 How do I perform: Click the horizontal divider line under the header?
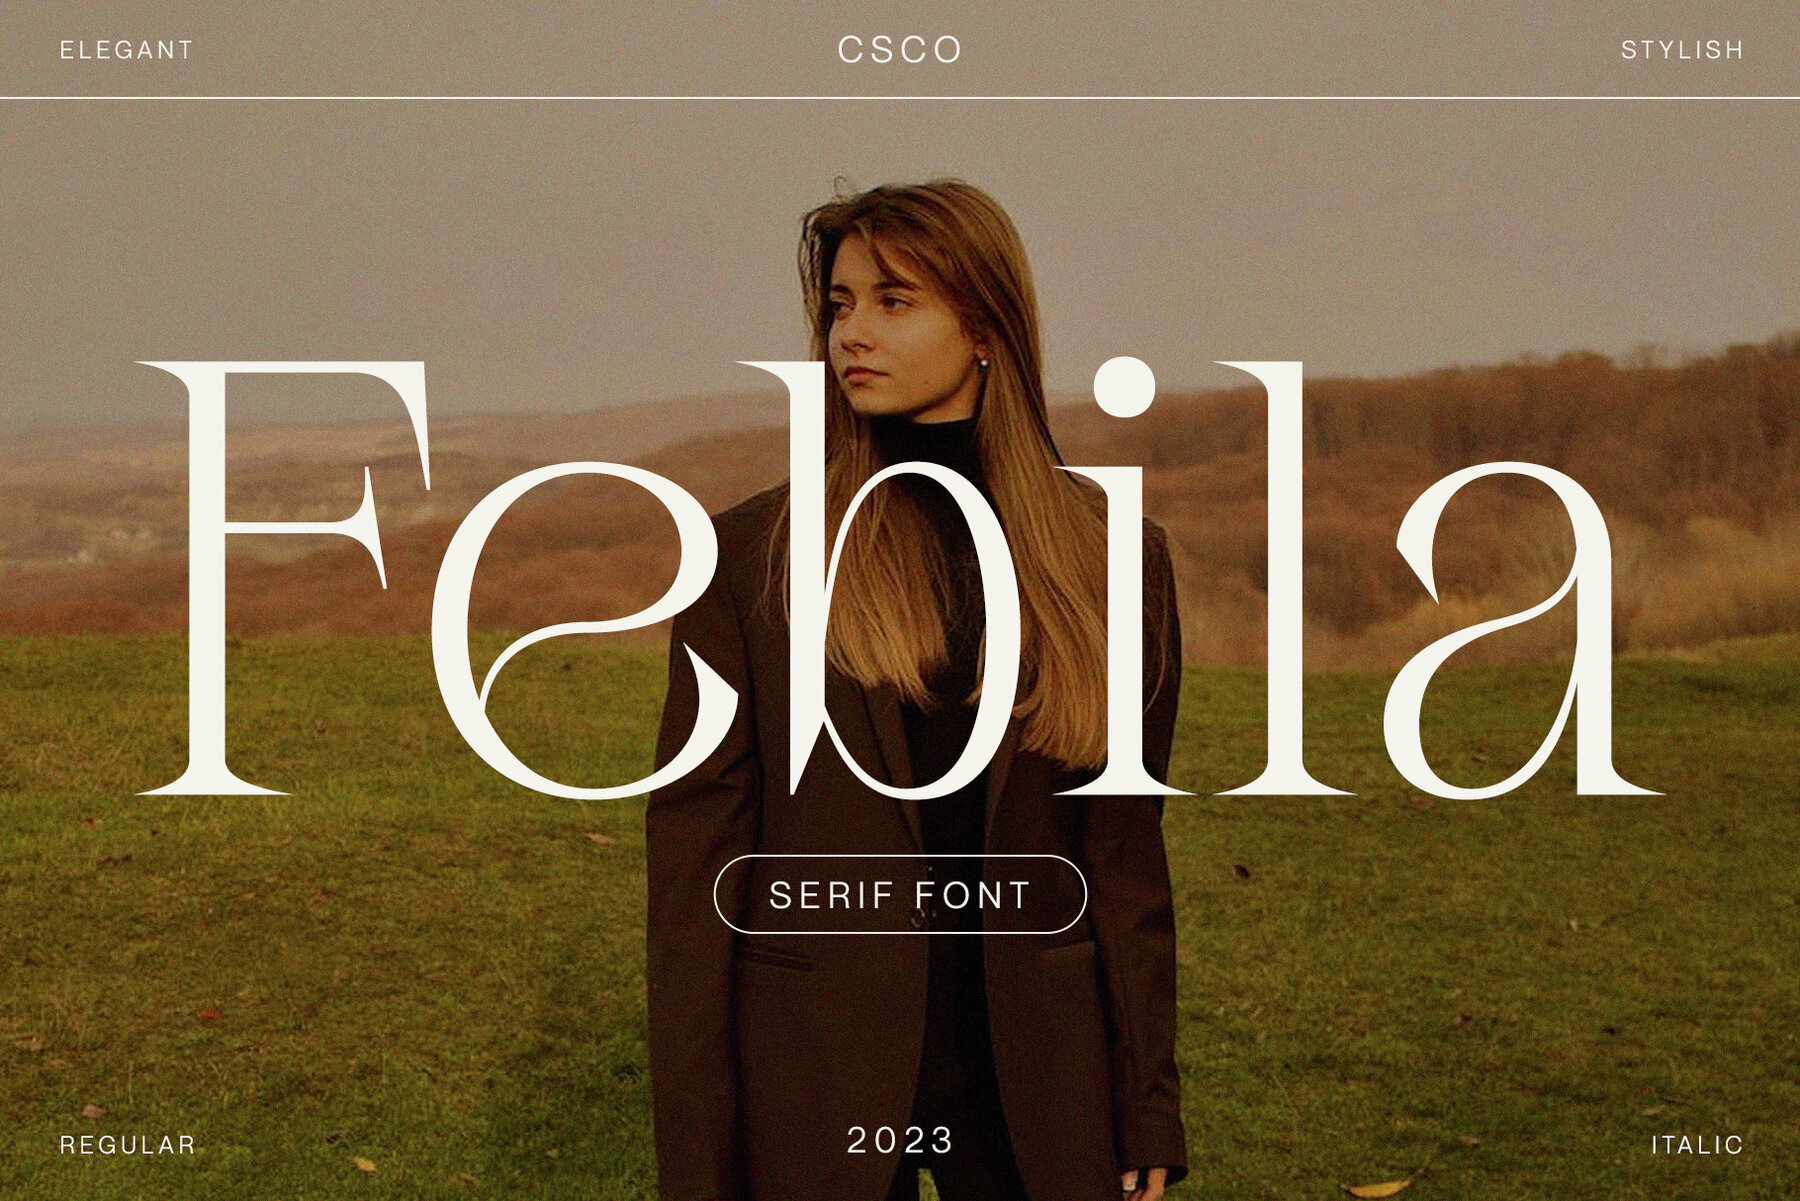pyautogui.click(x=900, y=98)
